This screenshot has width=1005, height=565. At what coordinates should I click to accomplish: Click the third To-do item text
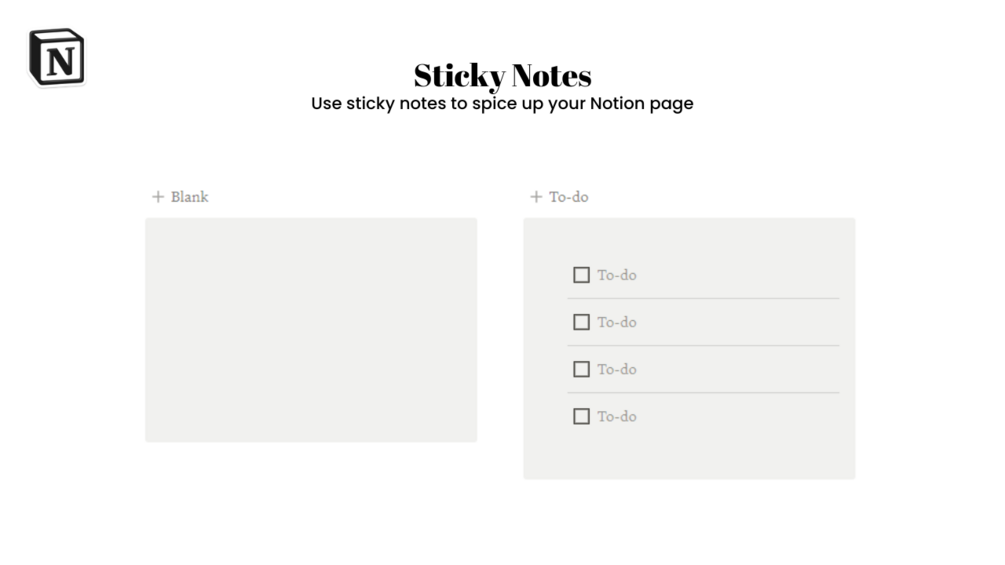617,369
